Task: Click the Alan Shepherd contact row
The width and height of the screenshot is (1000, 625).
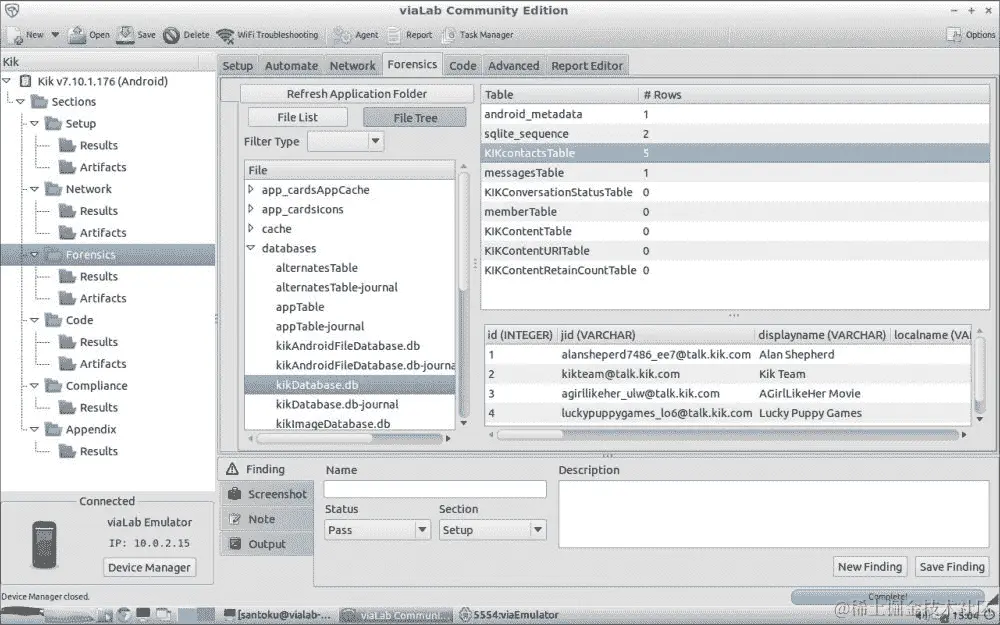Action: click(x=728, y=355)
